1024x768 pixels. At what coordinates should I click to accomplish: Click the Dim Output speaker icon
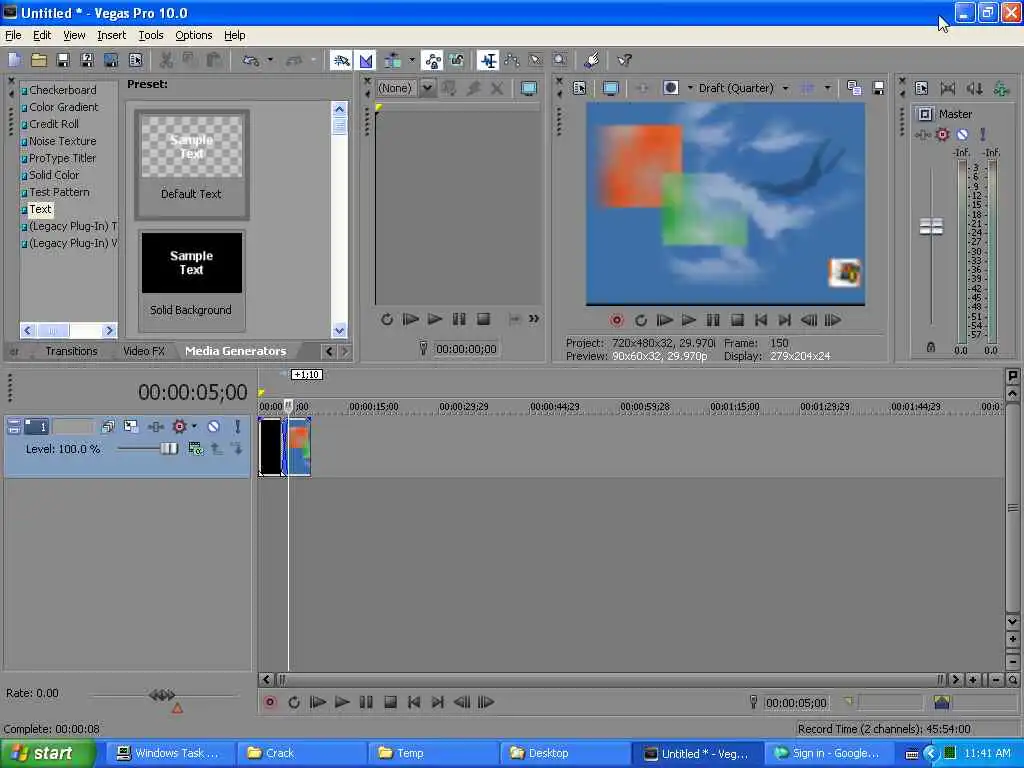[x=974, y=88]
